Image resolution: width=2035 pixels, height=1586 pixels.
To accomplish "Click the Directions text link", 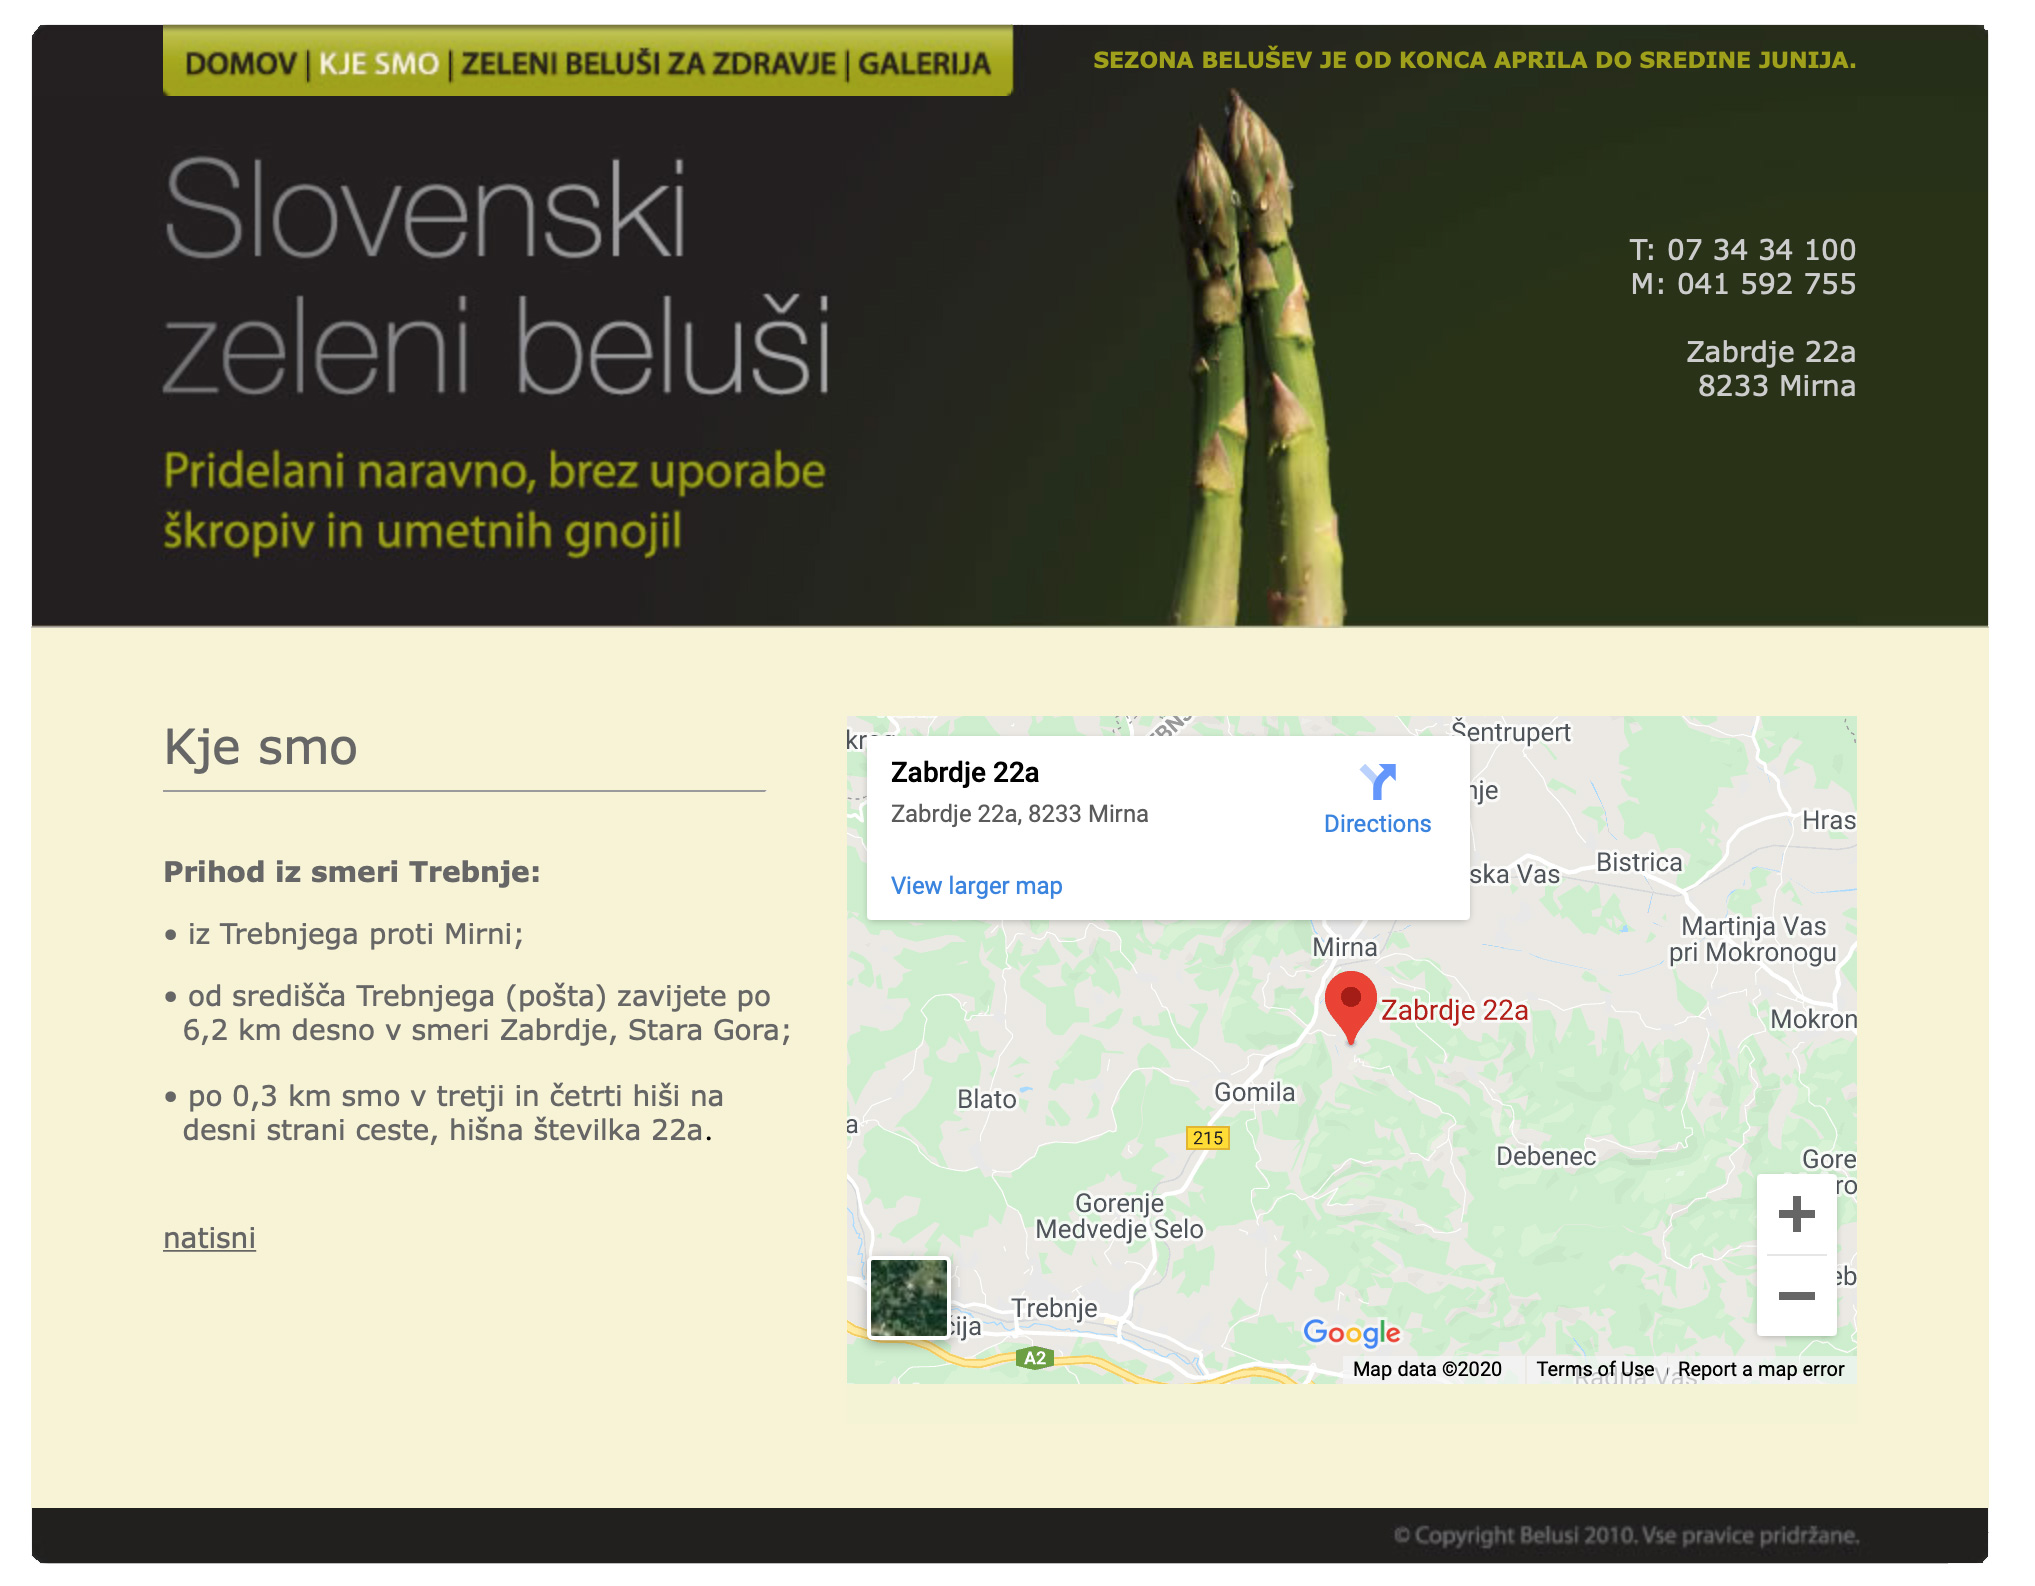I will (1377, 824).
